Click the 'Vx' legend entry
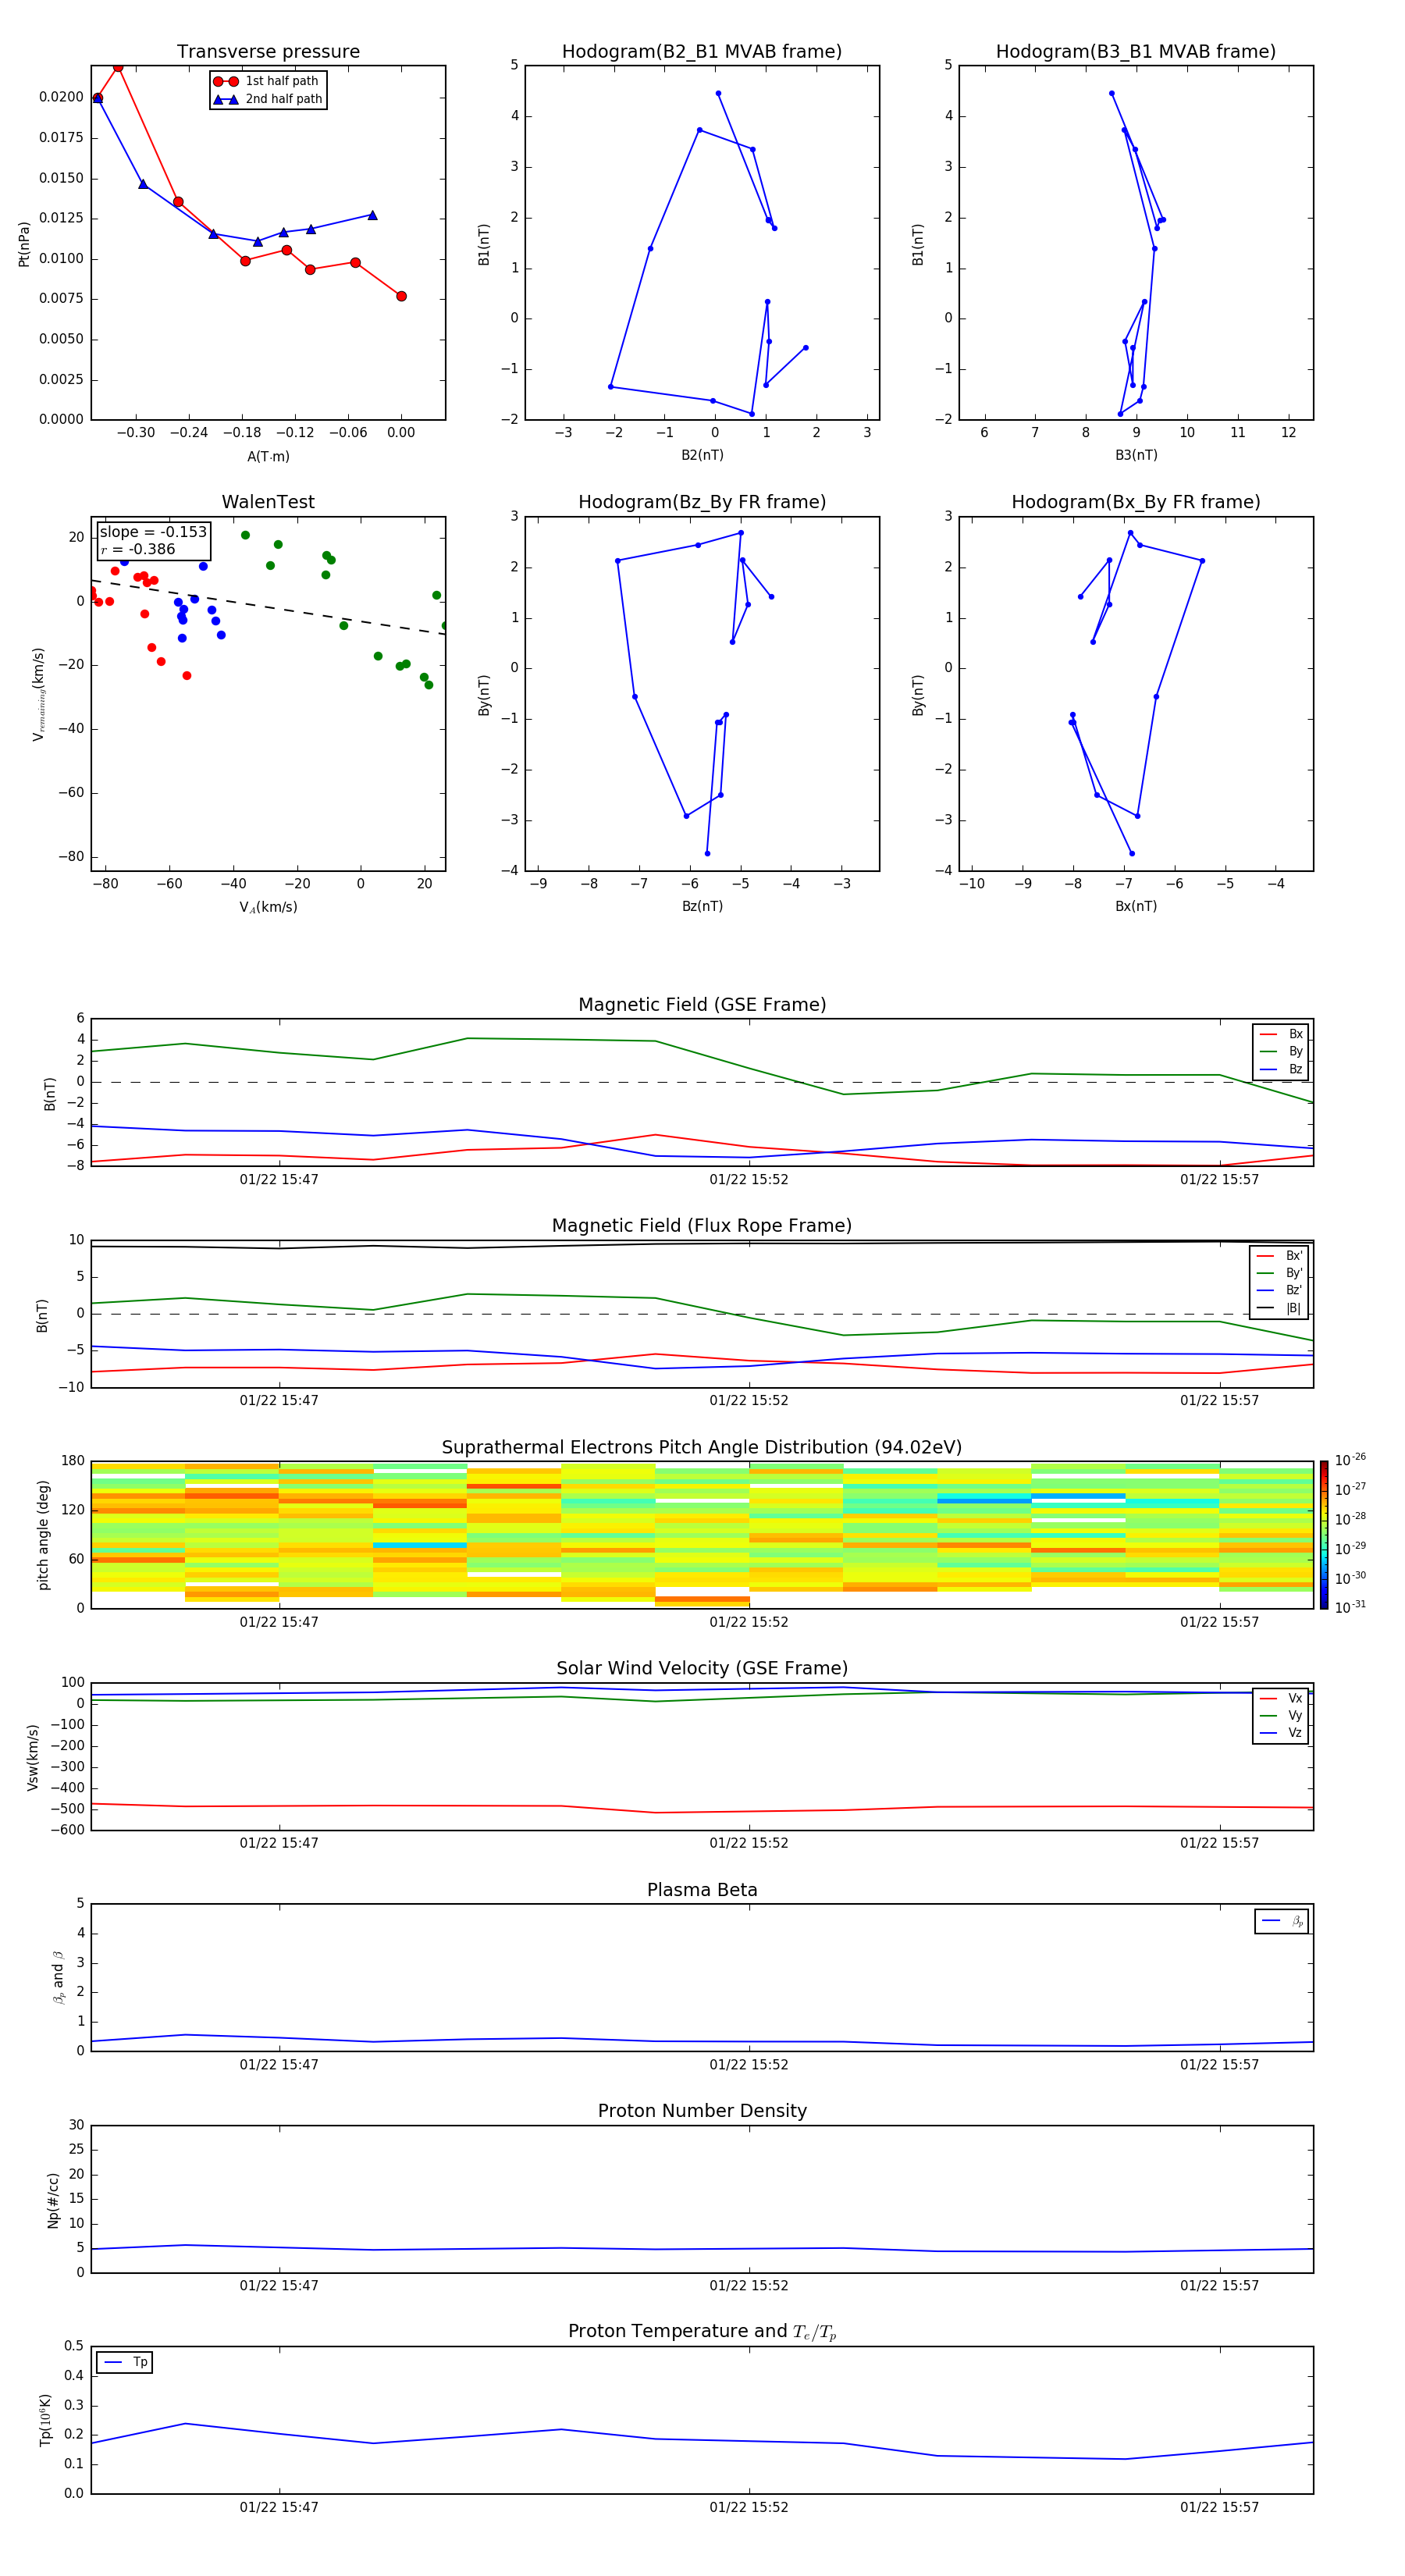1405x2576 pixels. coord(1281,1699)
